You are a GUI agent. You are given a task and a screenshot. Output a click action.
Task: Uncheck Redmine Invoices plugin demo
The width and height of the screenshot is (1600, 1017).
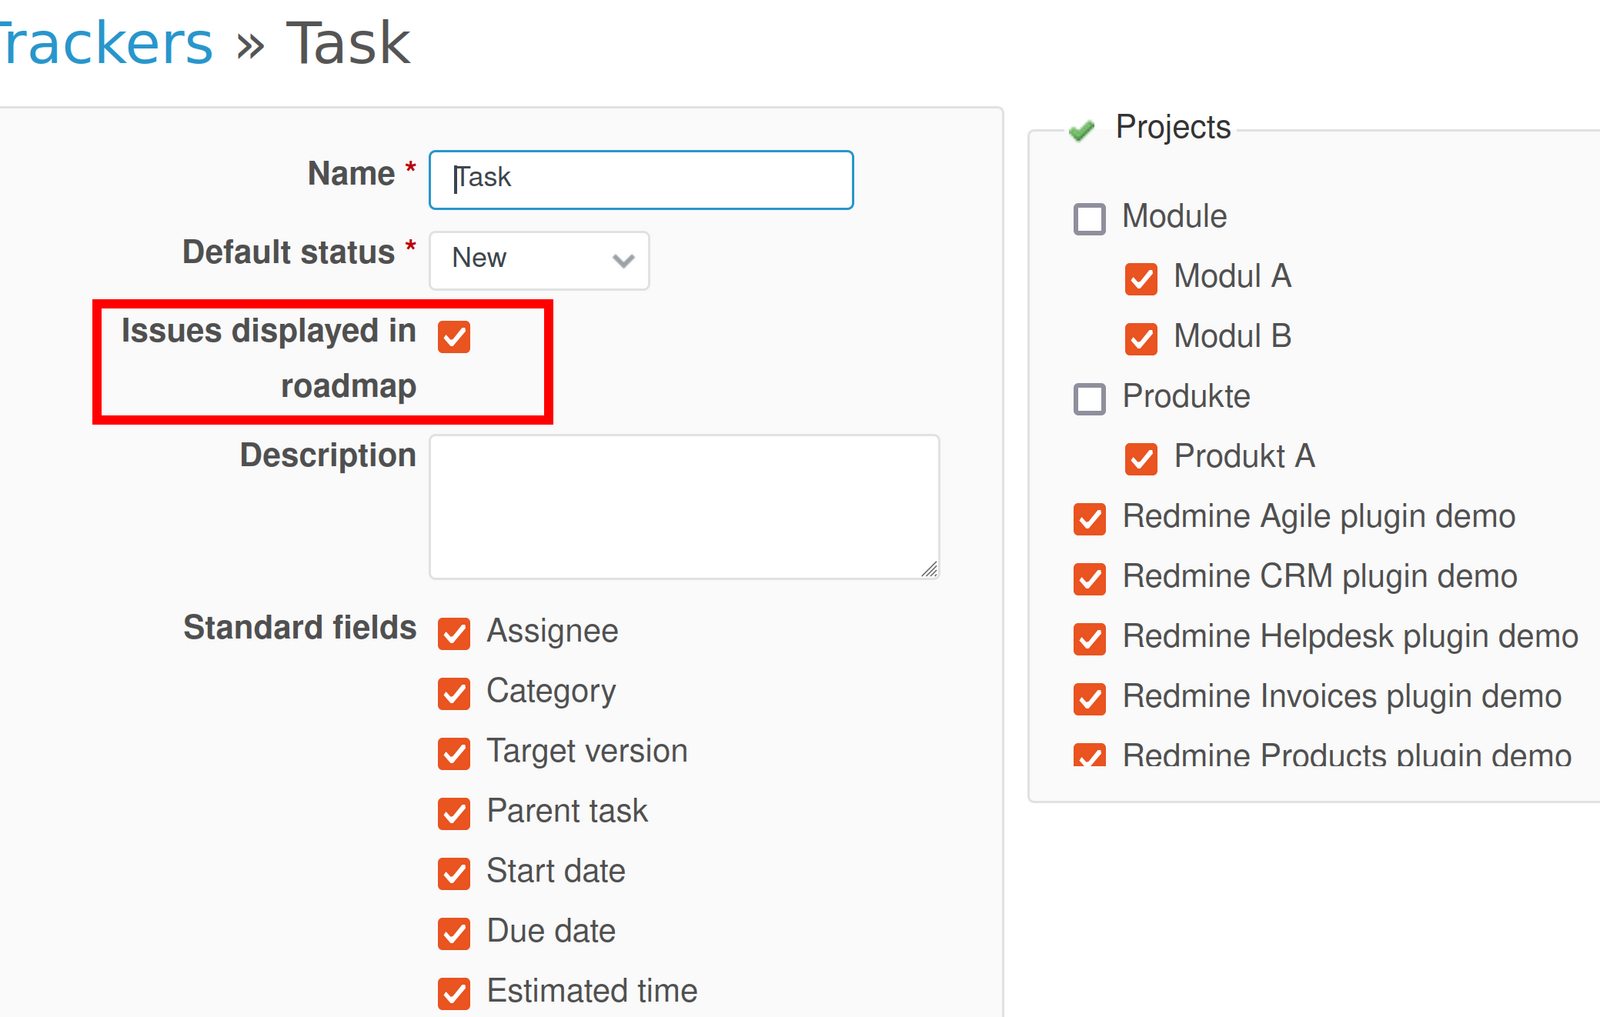pyautogui.click(x=1089, y=699)
